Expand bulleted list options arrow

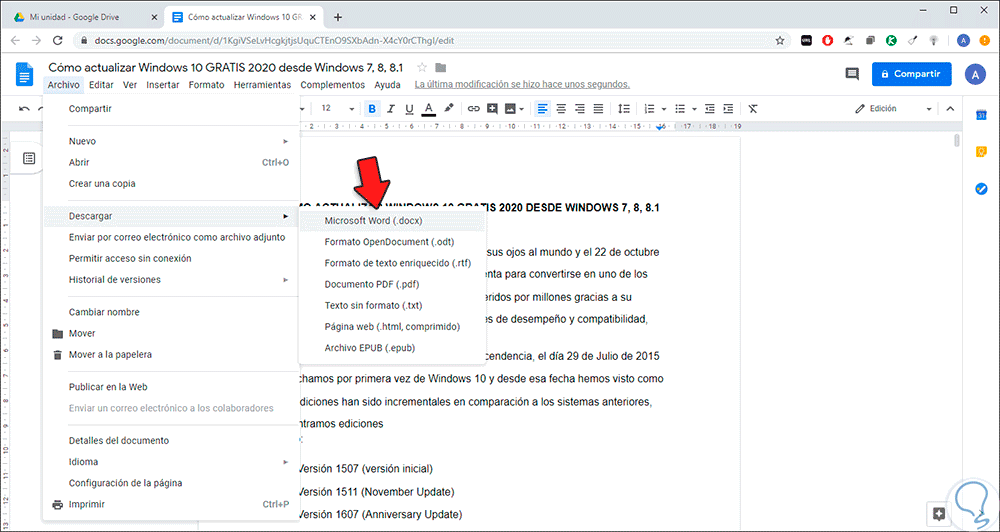(694, 109)
